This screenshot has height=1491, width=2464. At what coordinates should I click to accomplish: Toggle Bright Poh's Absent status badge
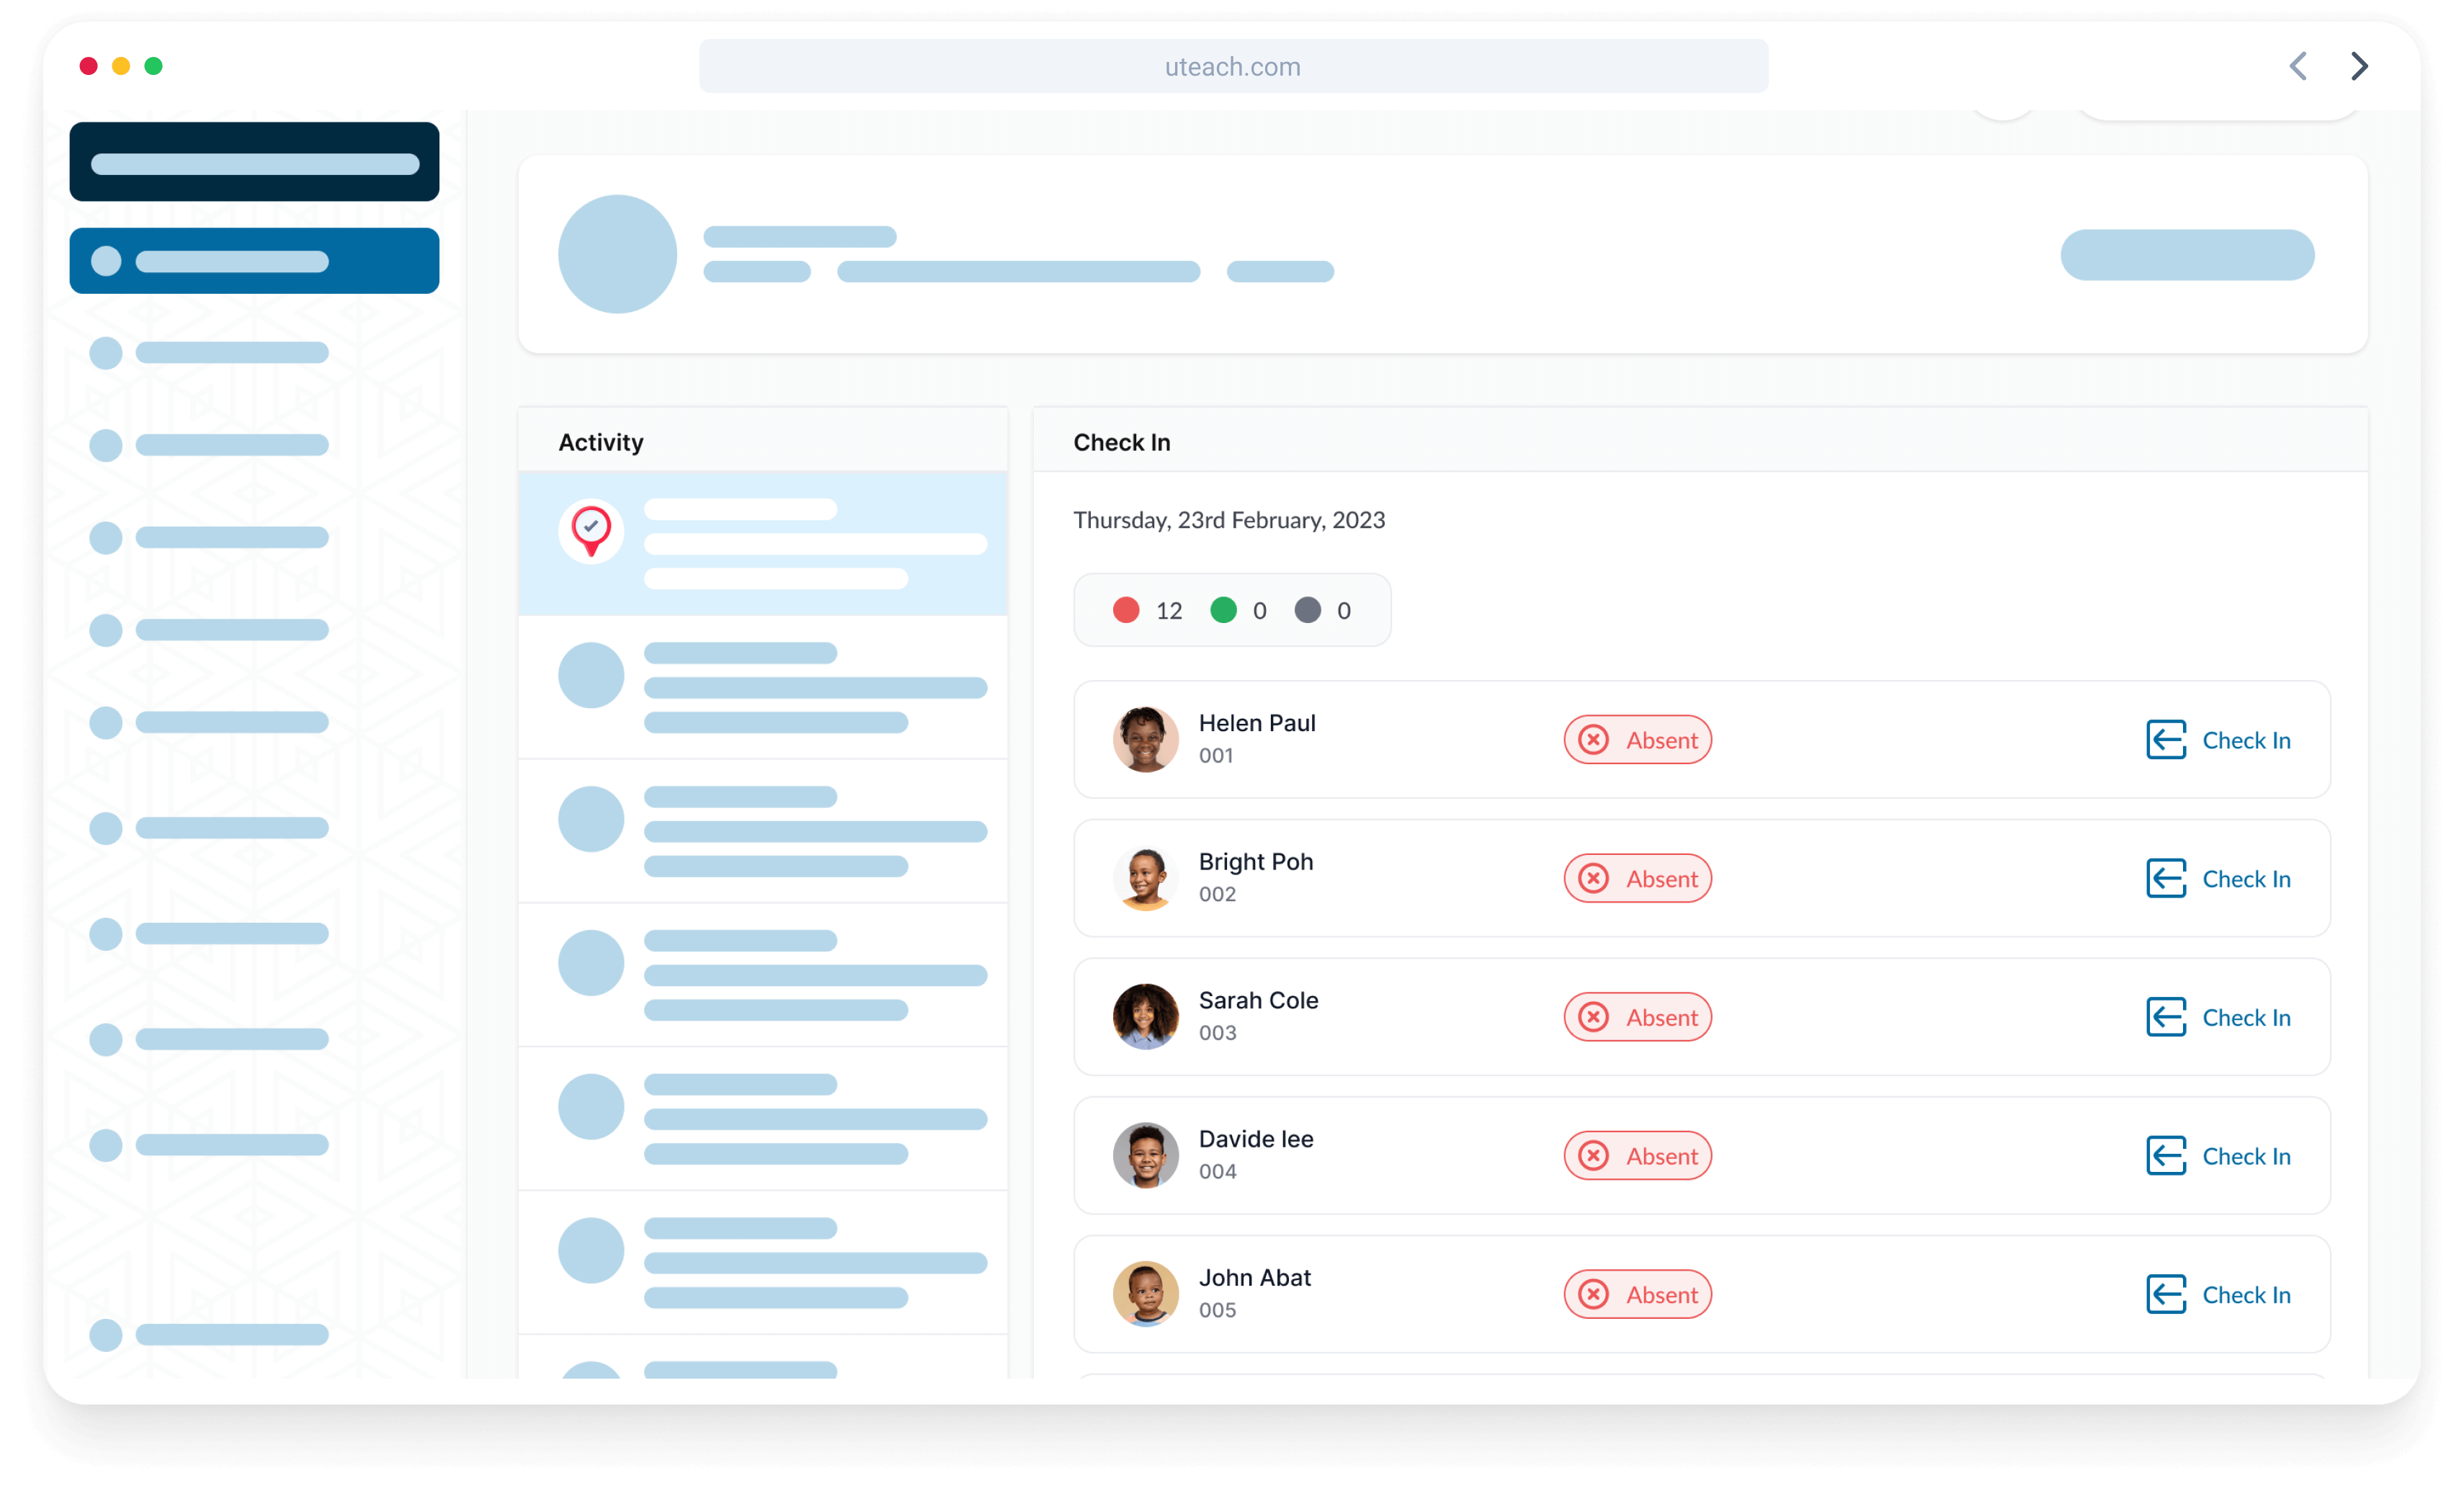(x=1637, y=879)
